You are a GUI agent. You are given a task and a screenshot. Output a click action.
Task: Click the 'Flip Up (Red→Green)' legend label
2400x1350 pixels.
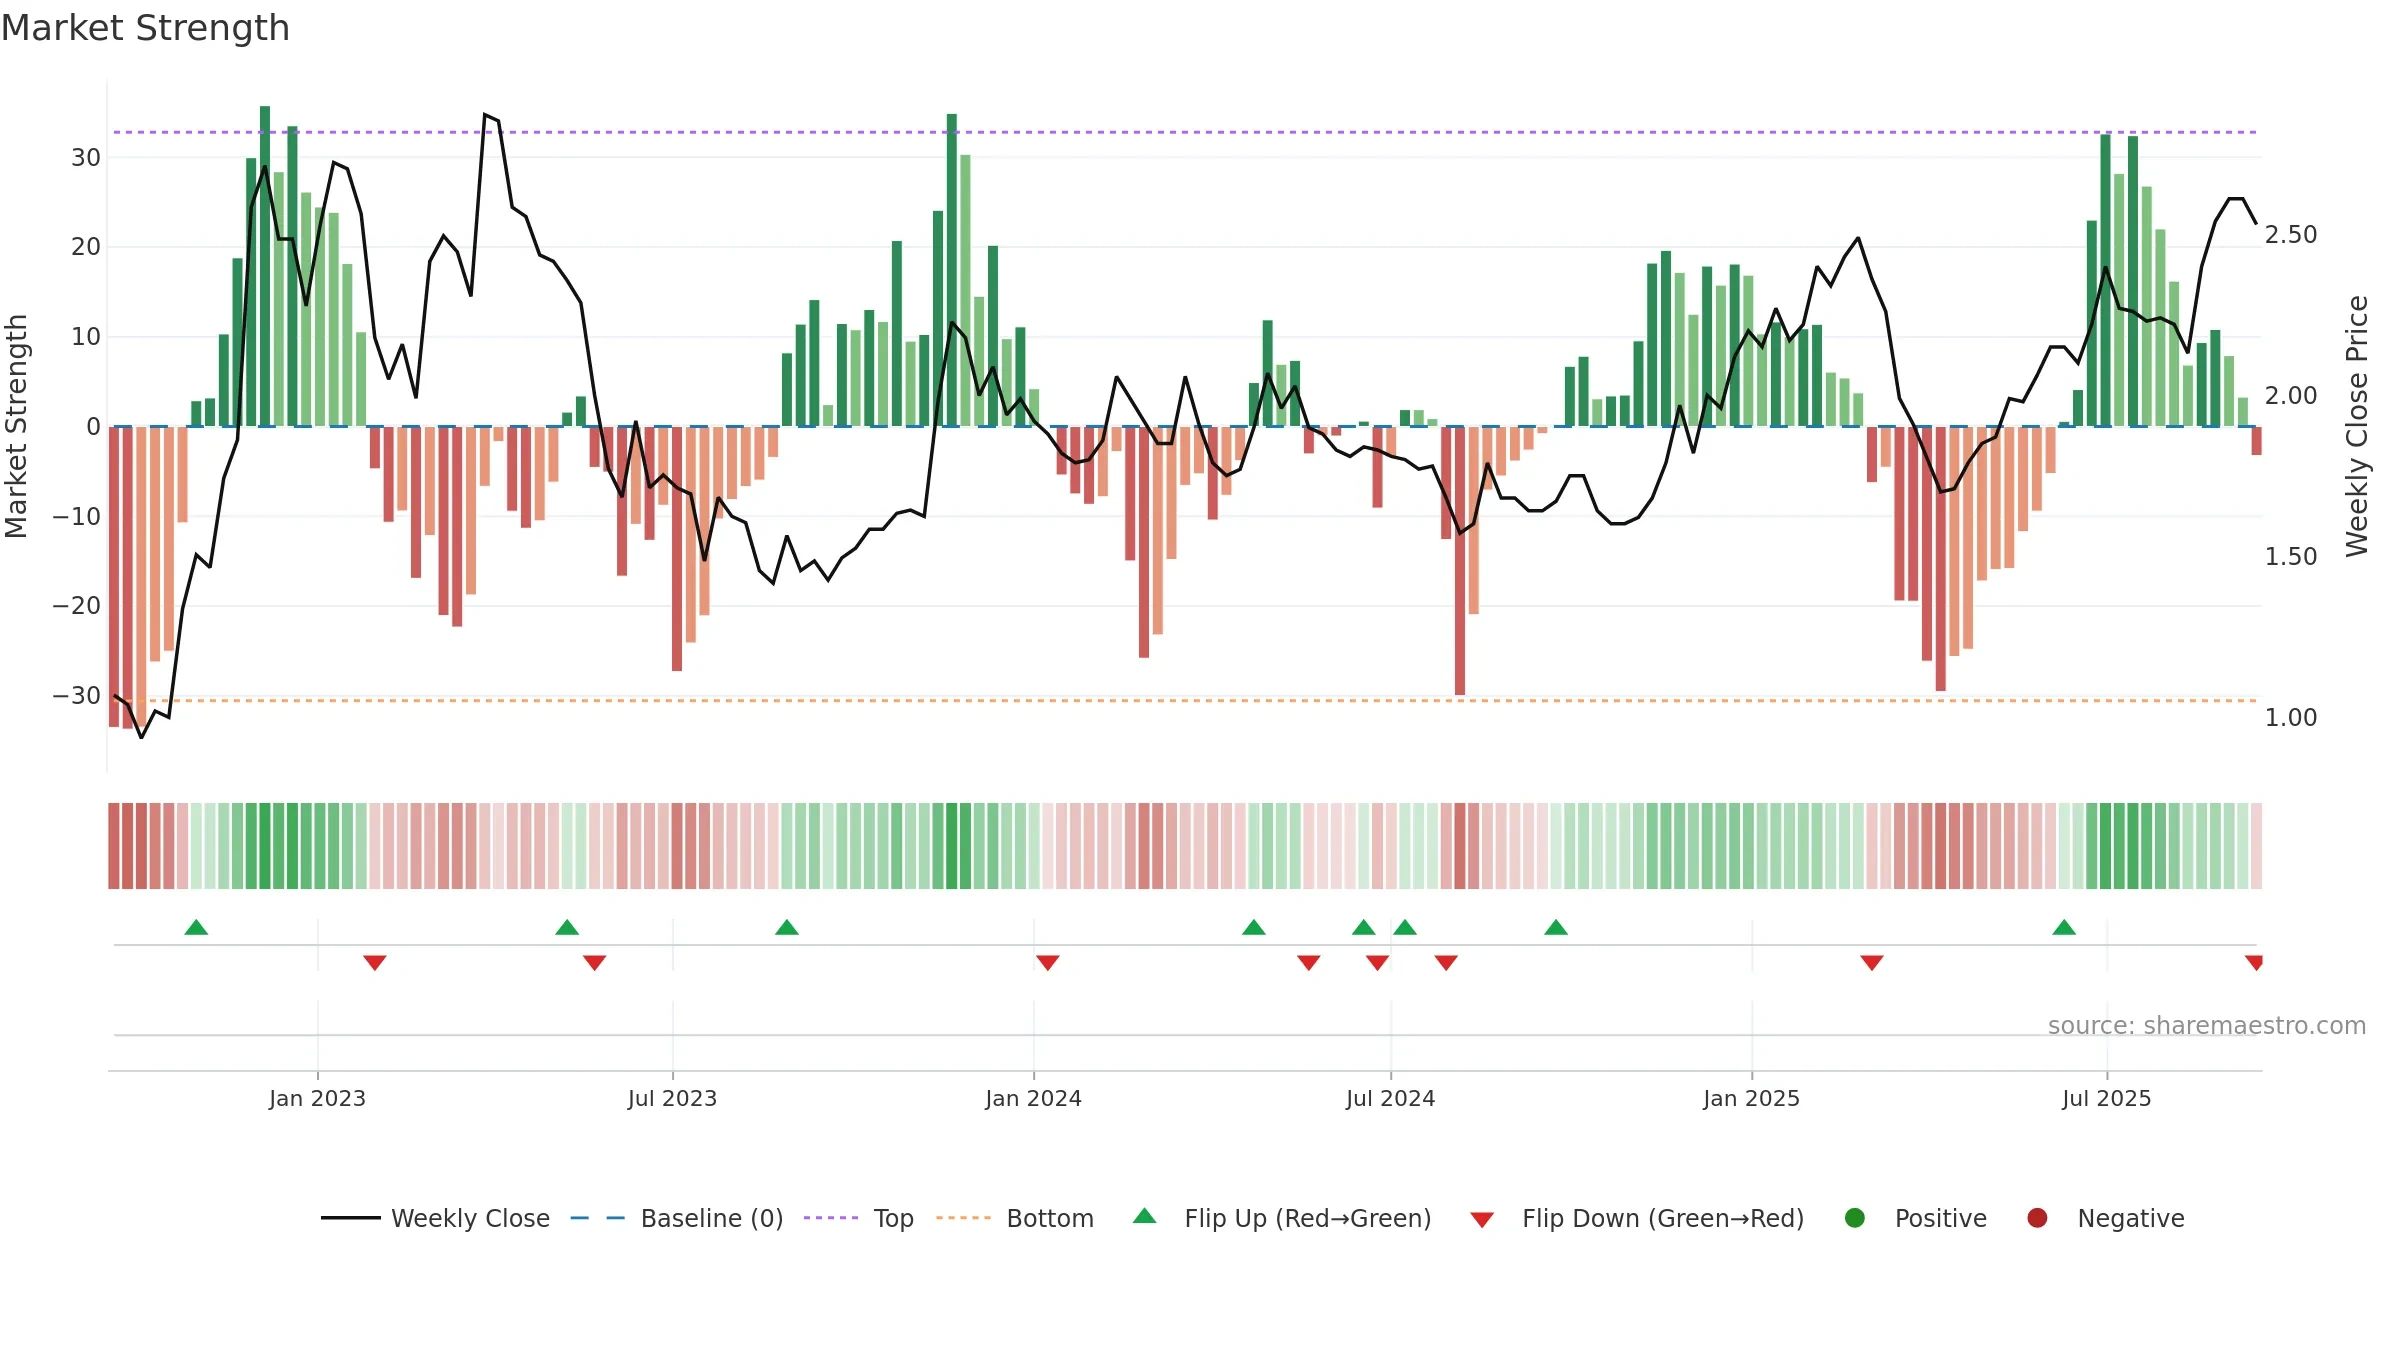tap(1308, 1219)
